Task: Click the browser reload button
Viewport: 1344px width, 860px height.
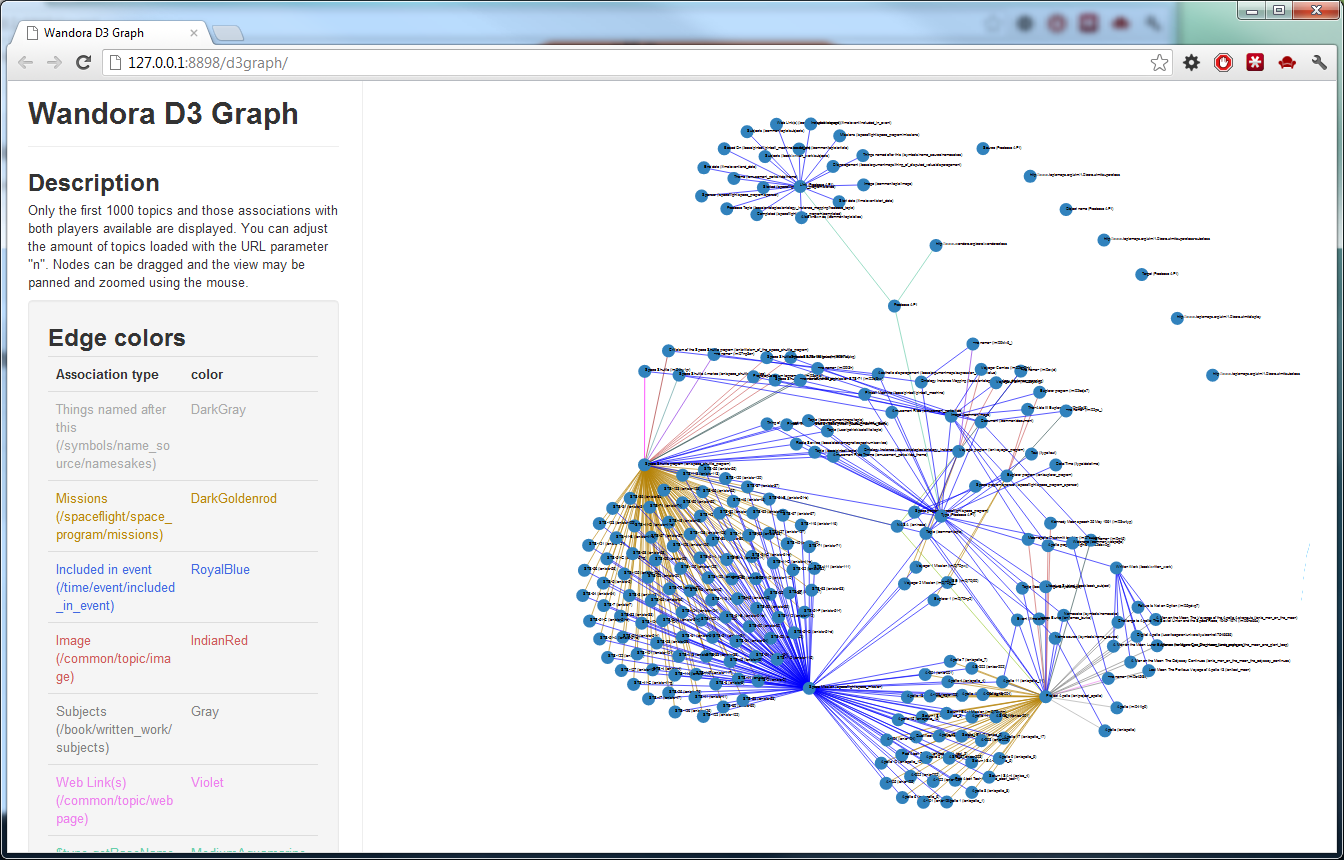Action: 84,63
